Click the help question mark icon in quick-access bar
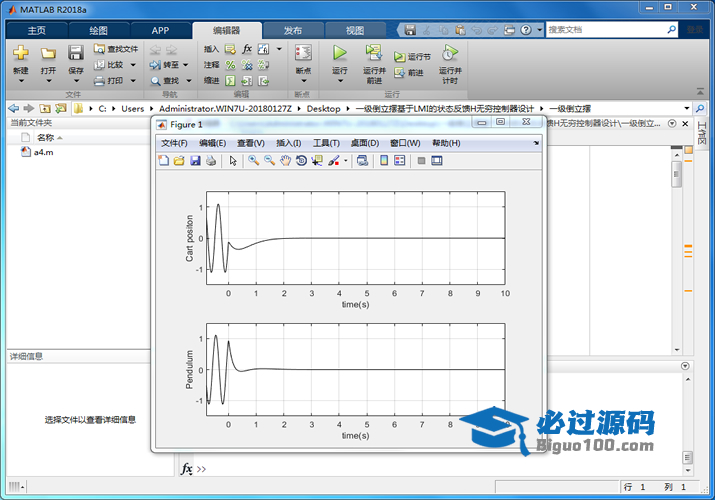This screenshot has height=500, width=715. (526, 30)
